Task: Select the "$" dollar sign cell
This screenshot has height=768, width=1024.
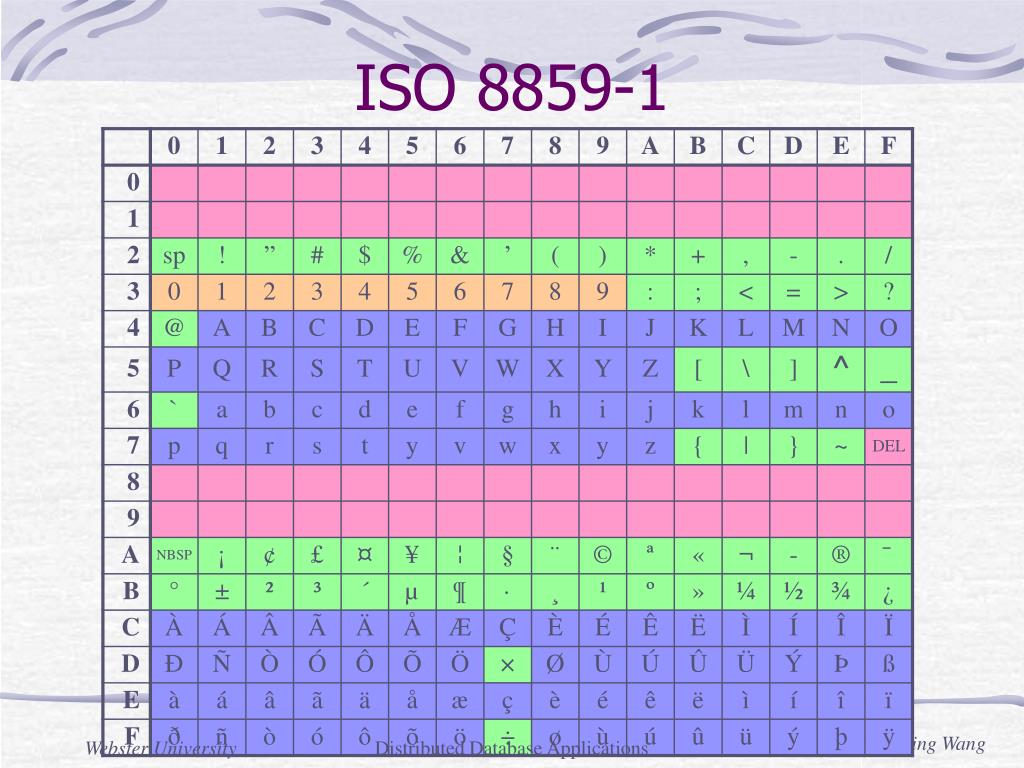Action: point(364,256)
